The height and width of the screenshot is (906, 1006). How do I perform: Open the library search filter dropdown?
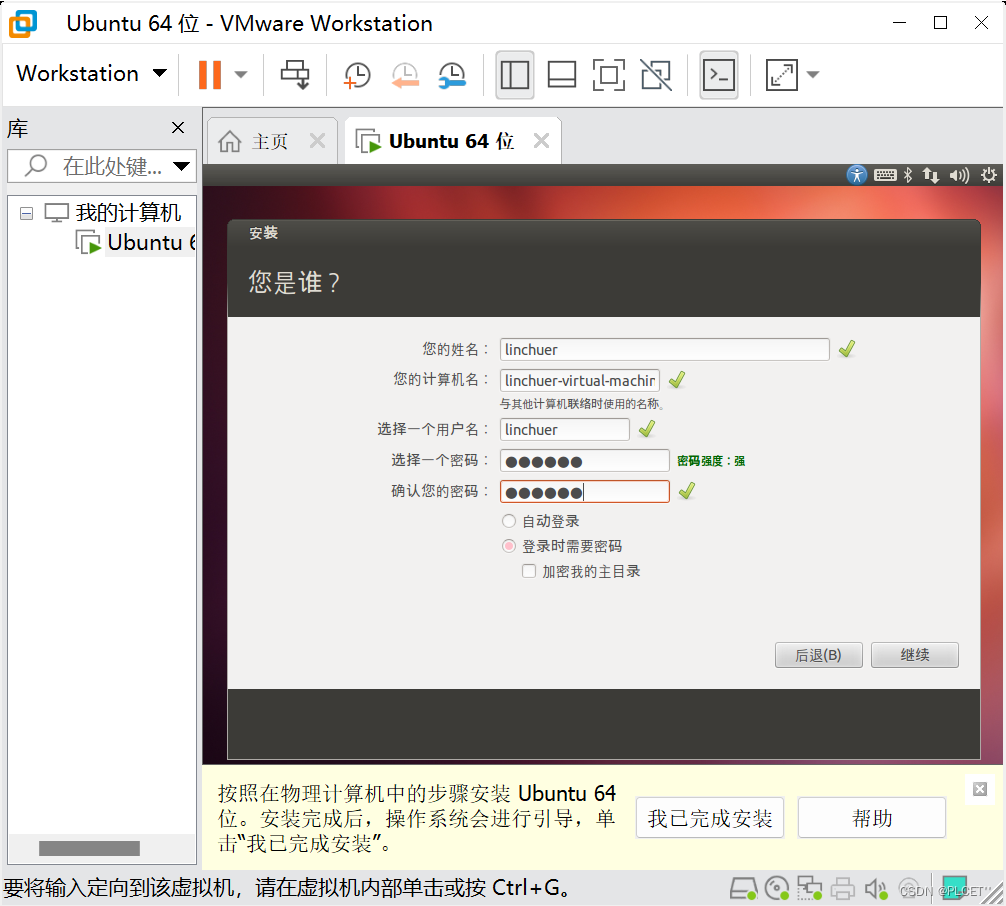(x=182, y=167)
